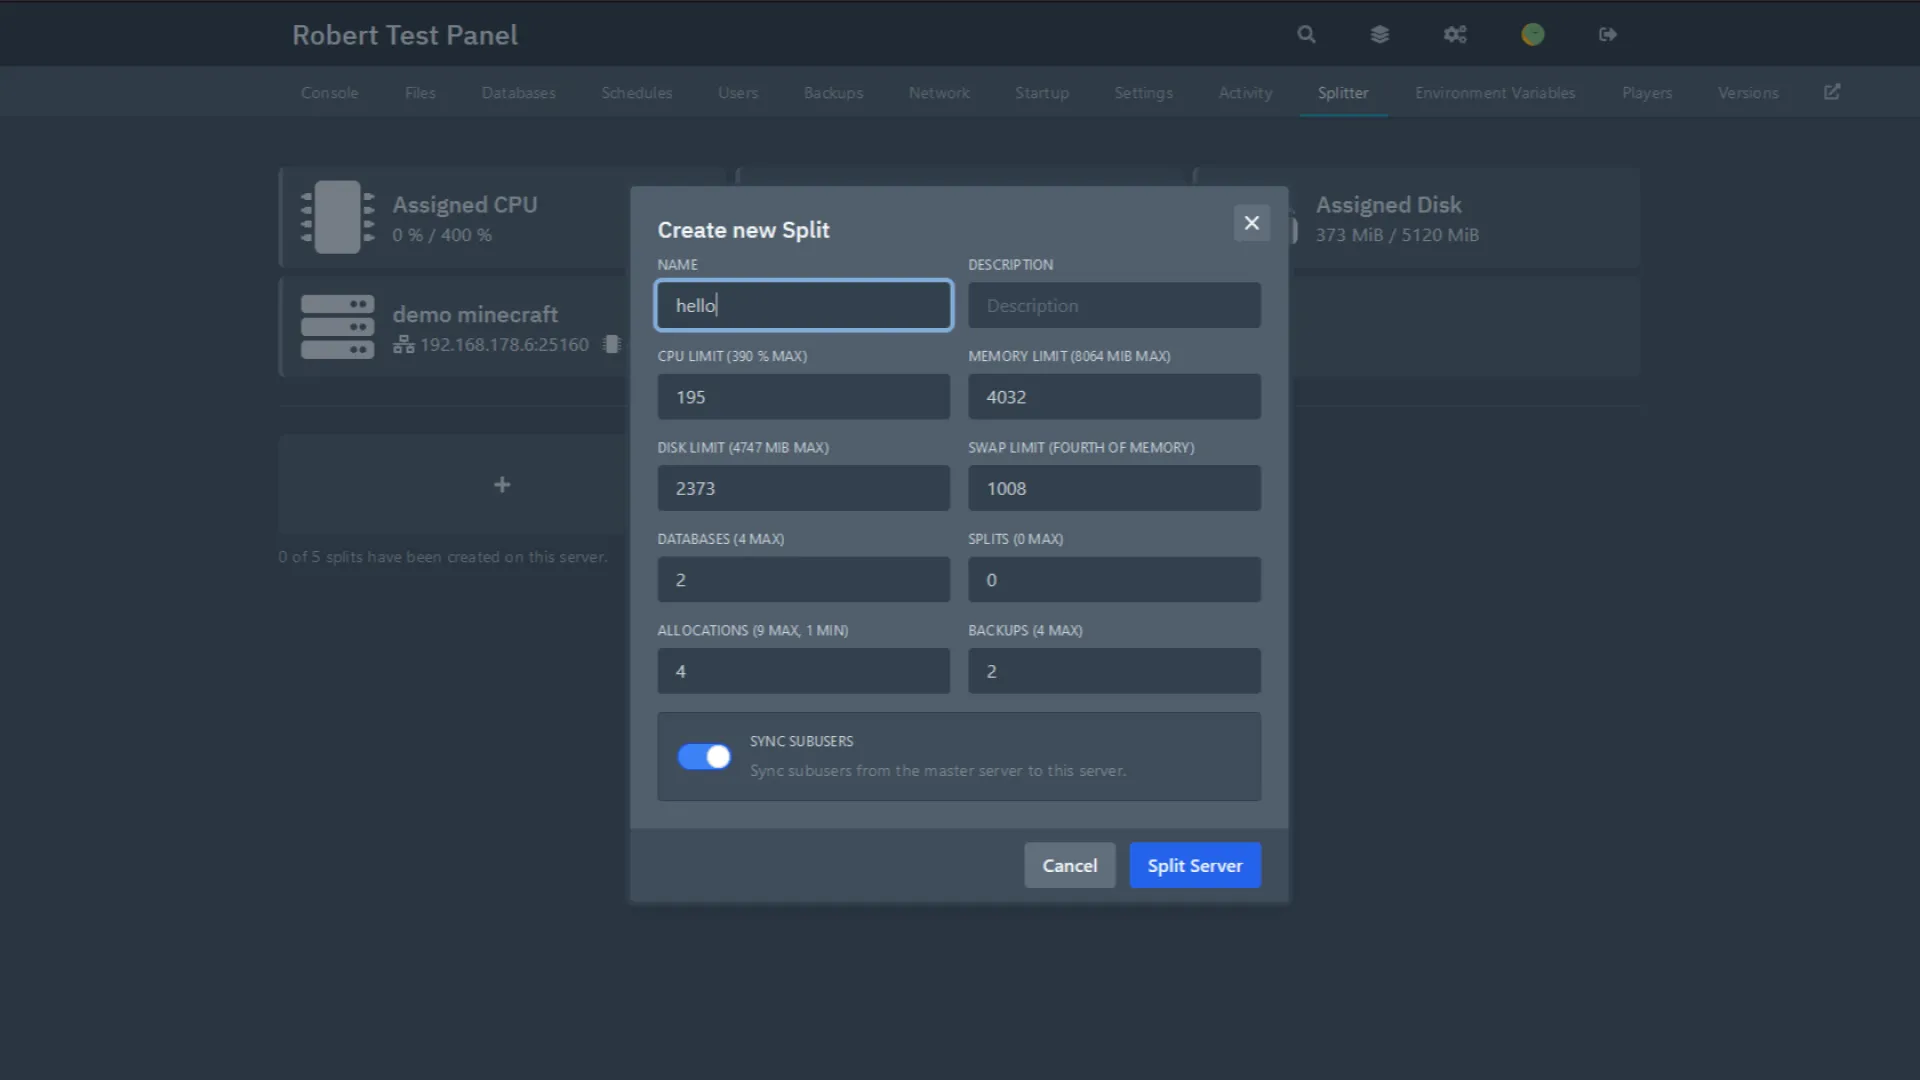Click the demo minecraft server icon
Viewport: 1920px width, 1080px height.
tap(338, 326)
